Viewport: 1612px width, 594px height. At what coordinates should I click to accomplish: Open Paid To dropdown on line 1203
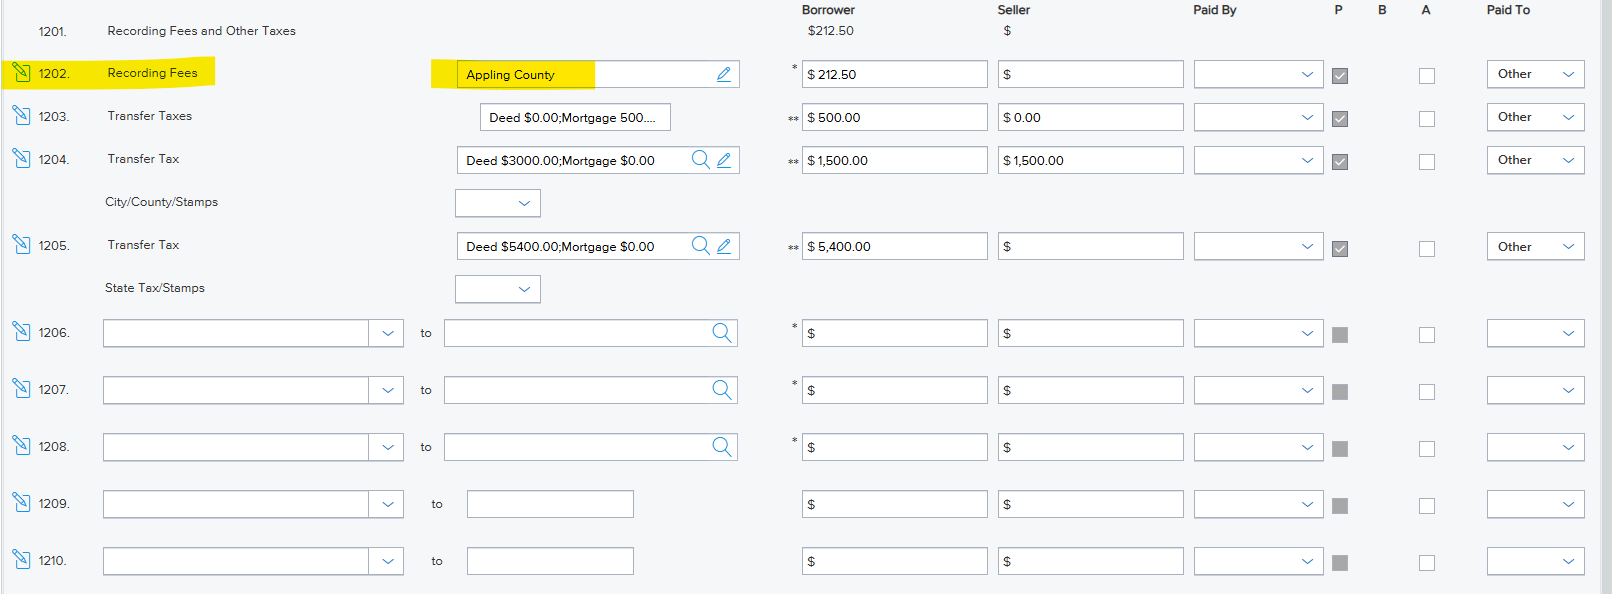(1535, 117)
